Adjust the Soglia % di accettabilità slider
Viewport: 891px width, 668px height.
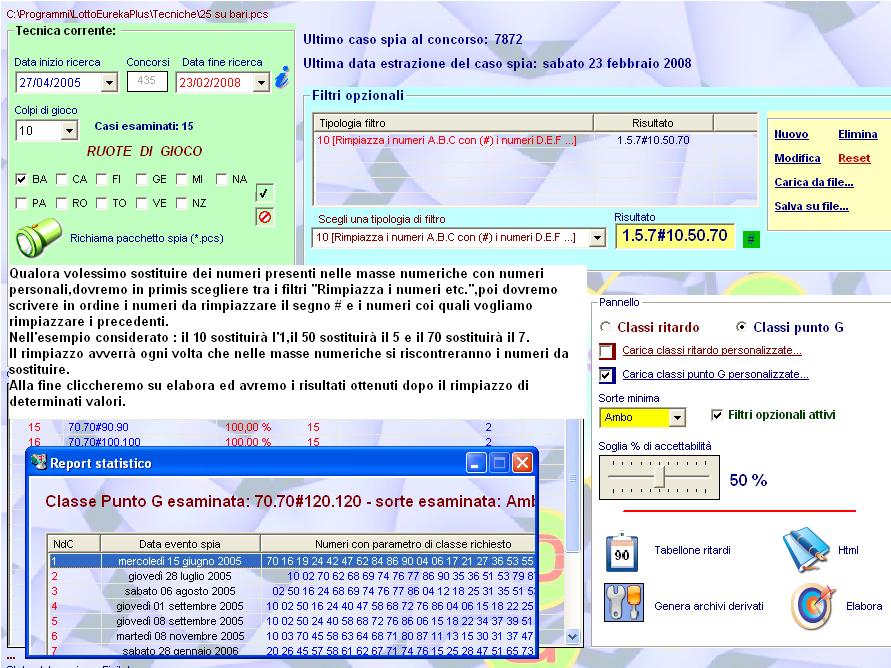[659, 477]
